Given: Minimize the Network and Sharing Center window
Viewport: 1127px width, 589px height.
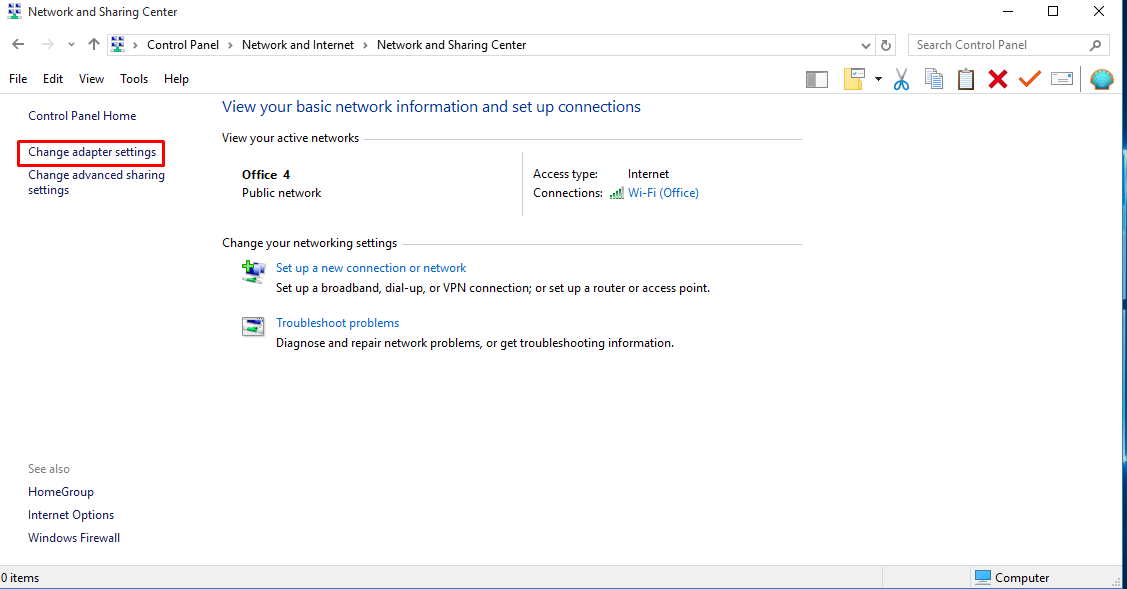Looking at the screenshot, I should [1008, 12].
